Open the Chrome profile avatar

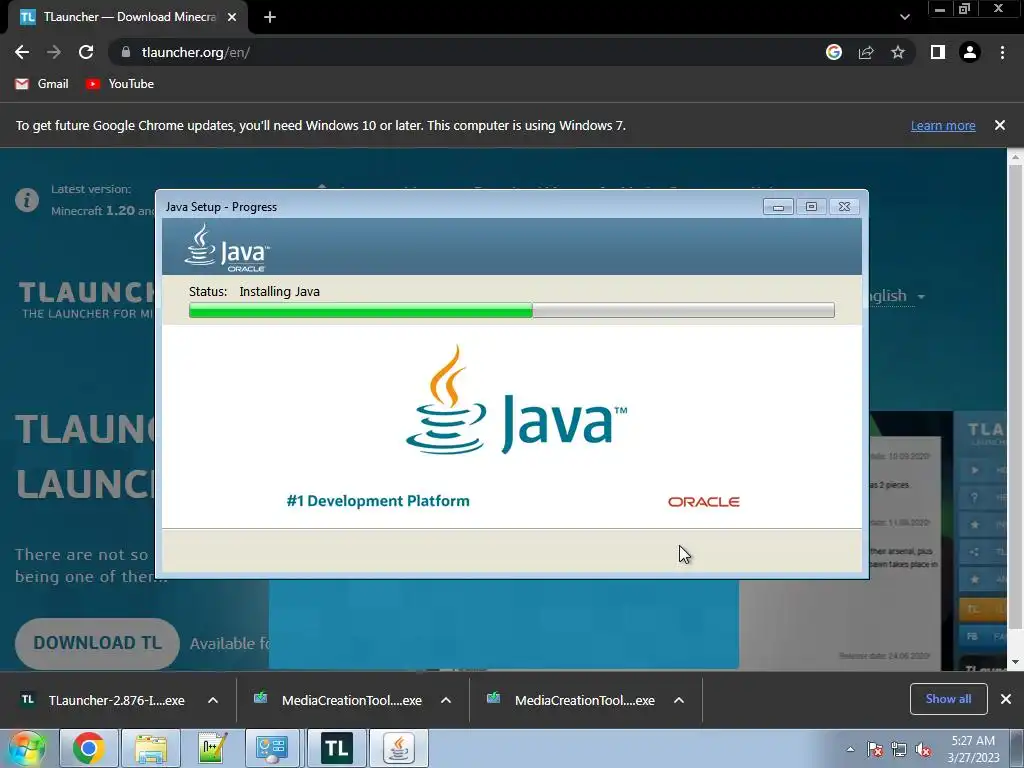970,52
